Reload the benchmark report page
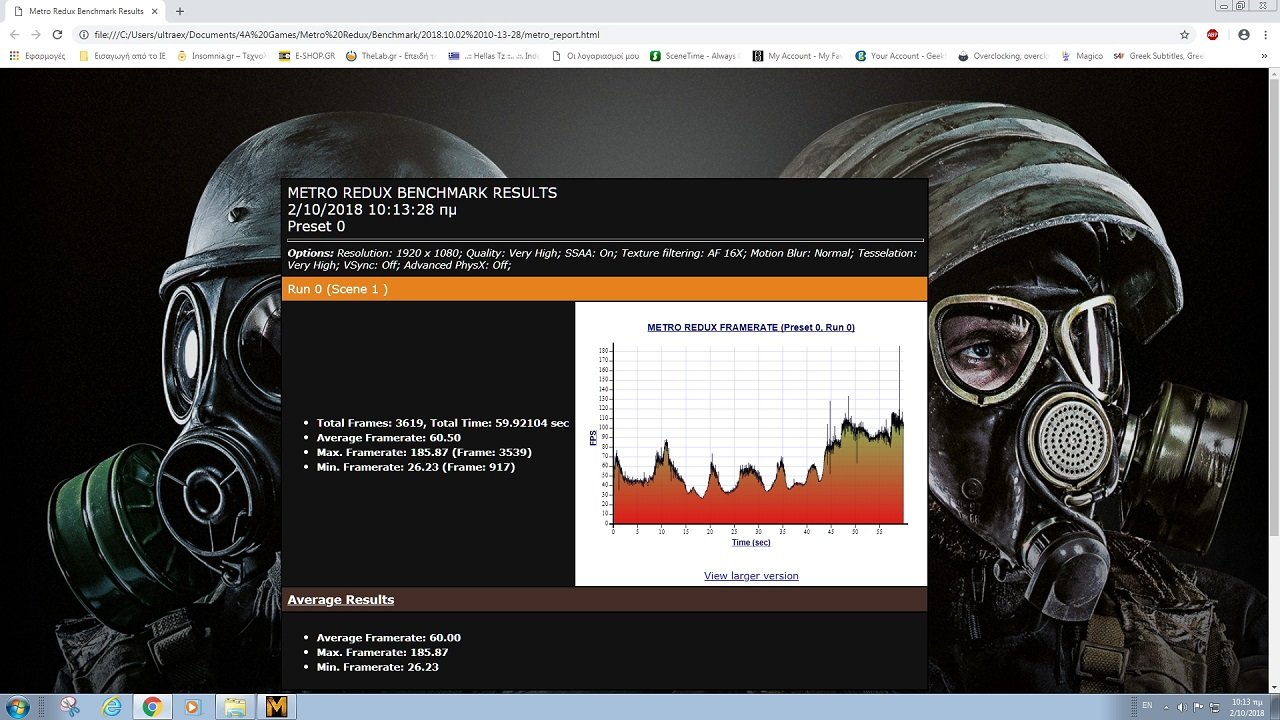1280x720 pixels. coord(58,34)
